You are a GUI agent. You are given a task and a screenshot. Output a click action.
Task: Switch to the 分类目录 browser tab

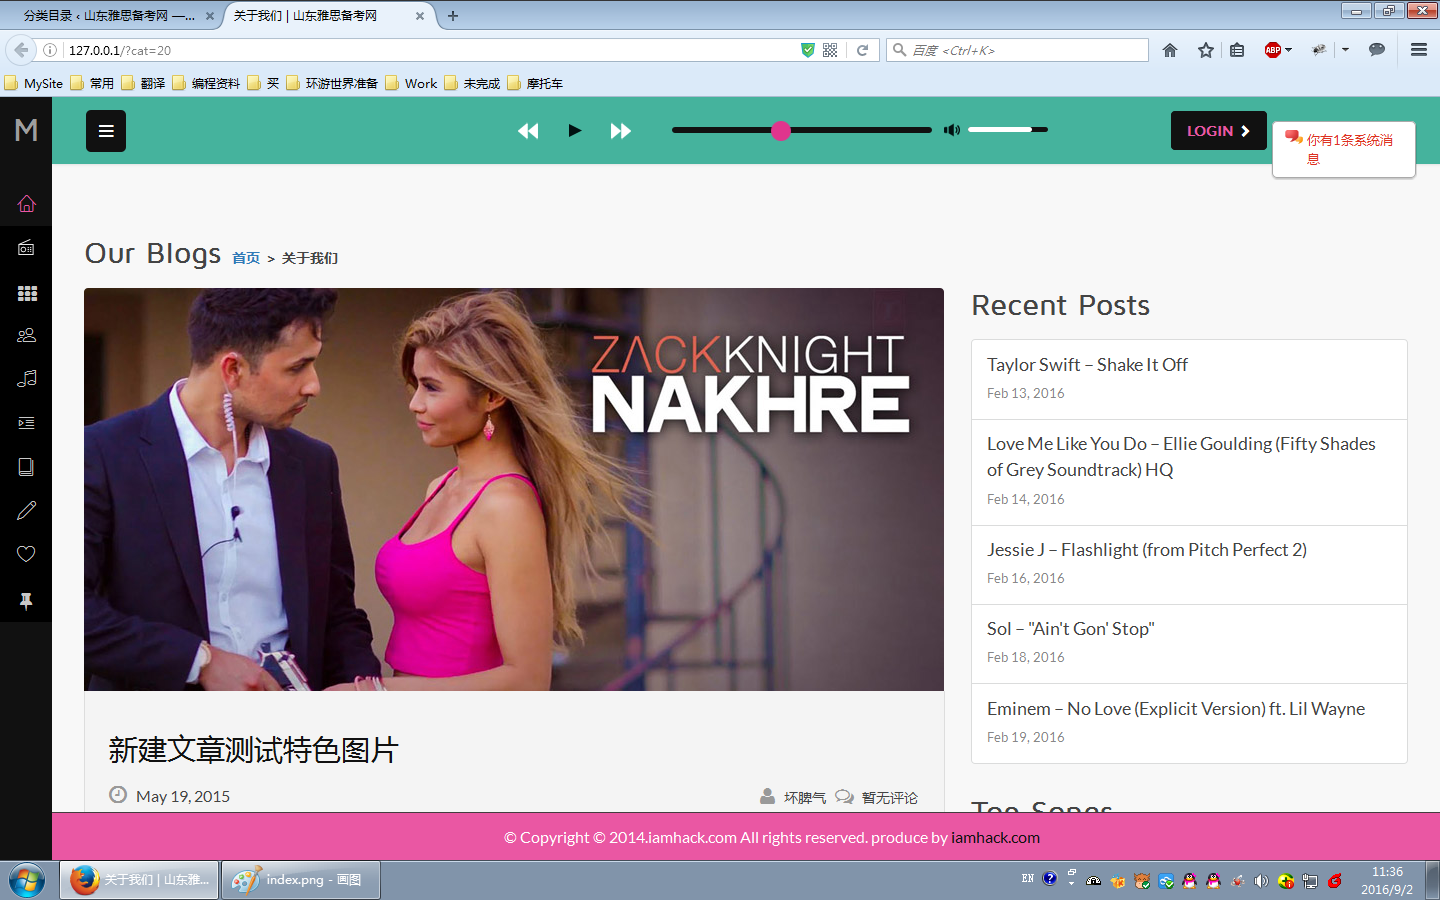pyautogui.click(x=110, y=16)
